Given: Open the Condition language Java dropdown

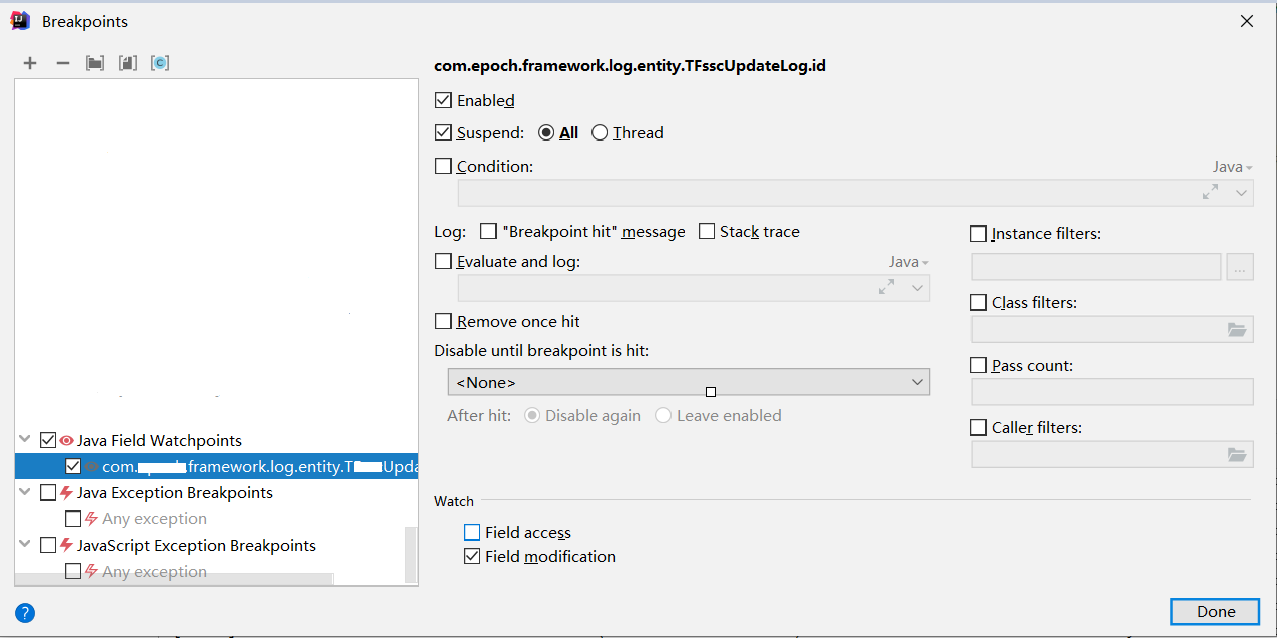Looking at the screenshot, I should (x=1232, y=167).
